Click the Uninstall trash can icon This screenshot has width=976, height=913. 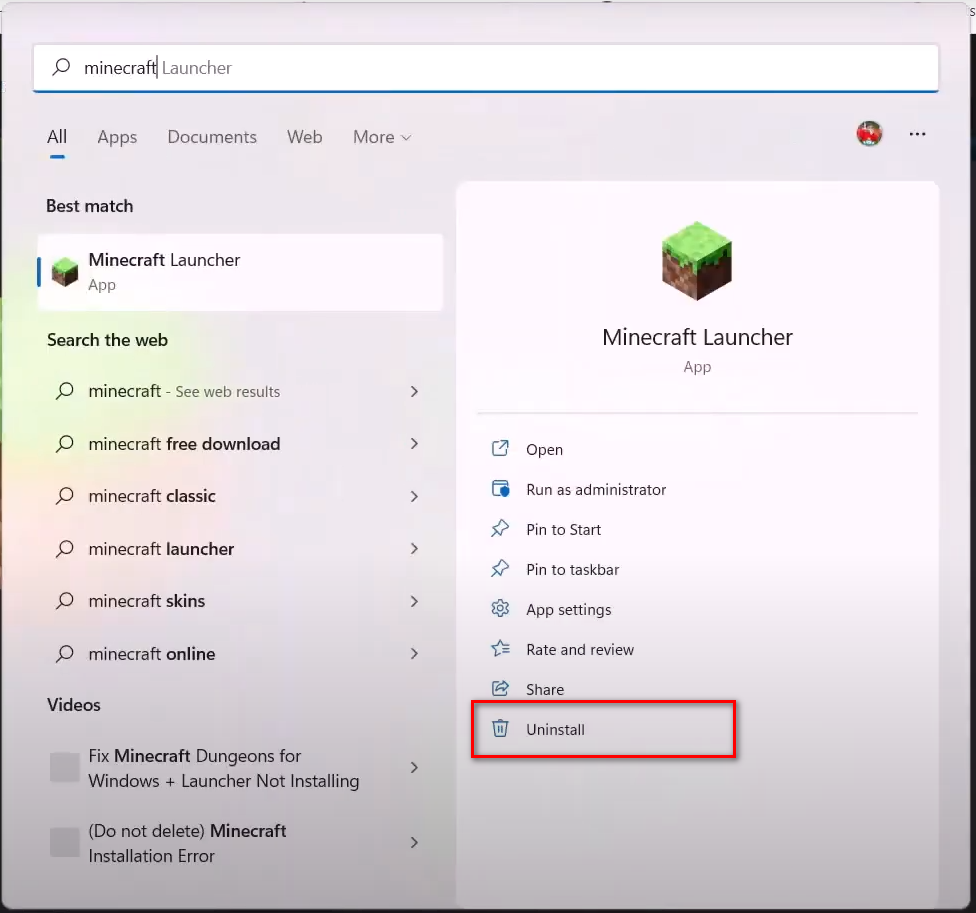[500, 729]
